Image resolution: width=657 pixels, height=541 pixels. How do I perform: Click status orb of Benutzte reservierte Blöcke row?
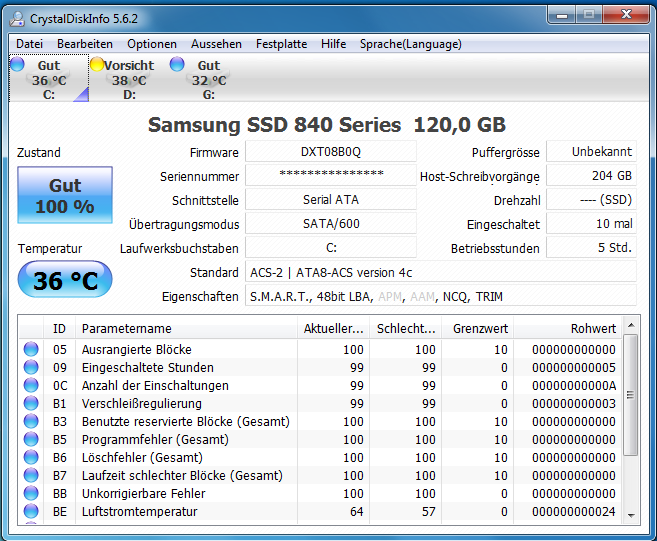pyautogui.click(x=31, y=421)
